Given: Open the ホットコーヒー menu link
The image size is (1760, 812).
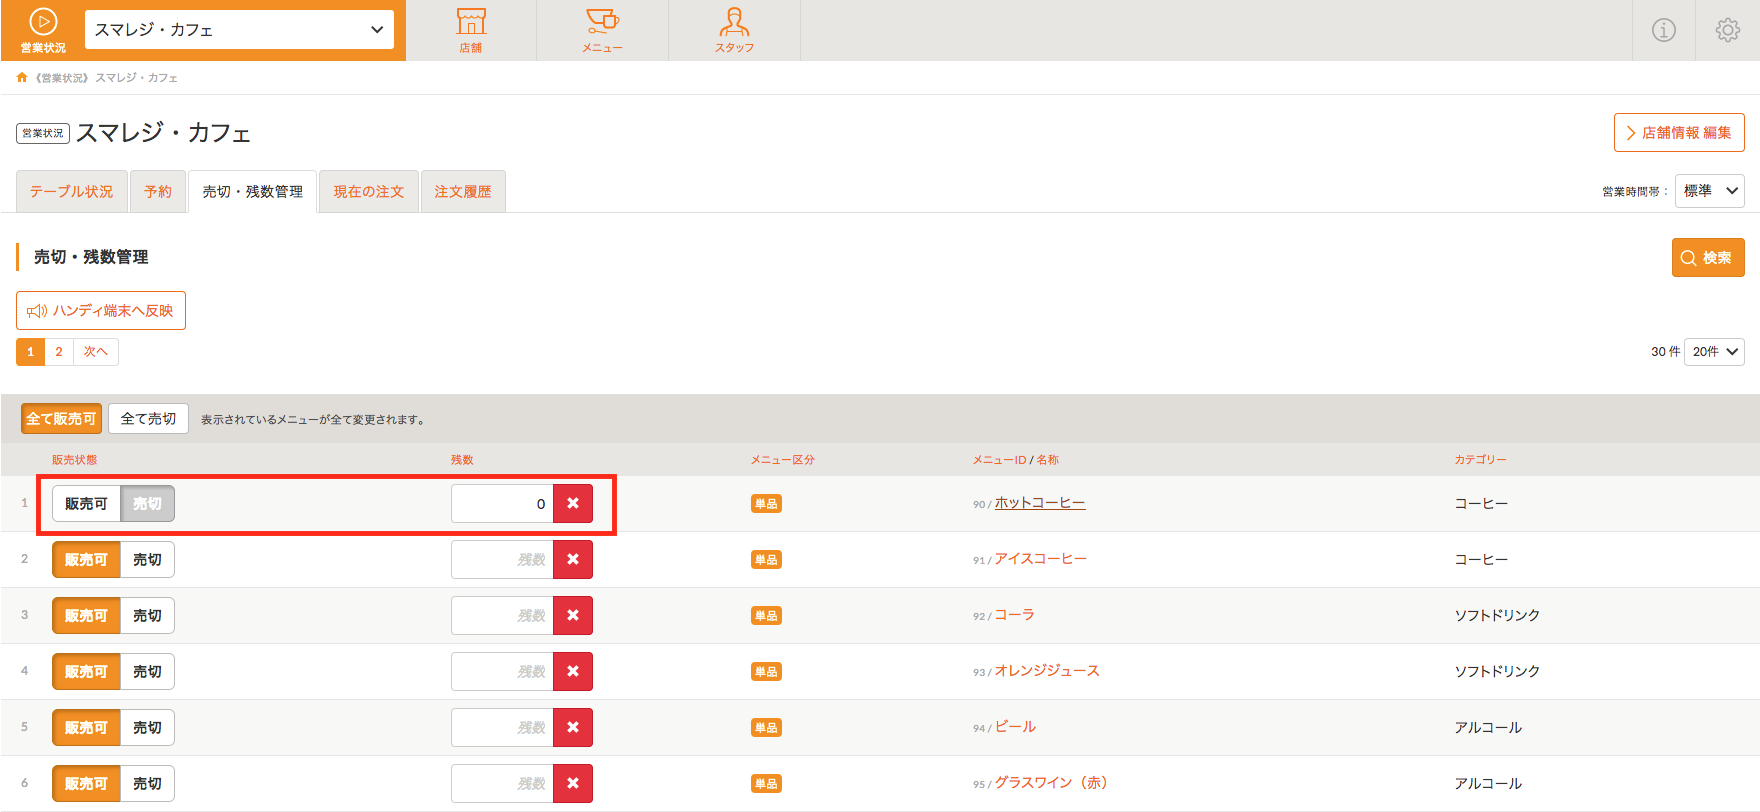Looking at the screenshot, I should [1040, 503].
